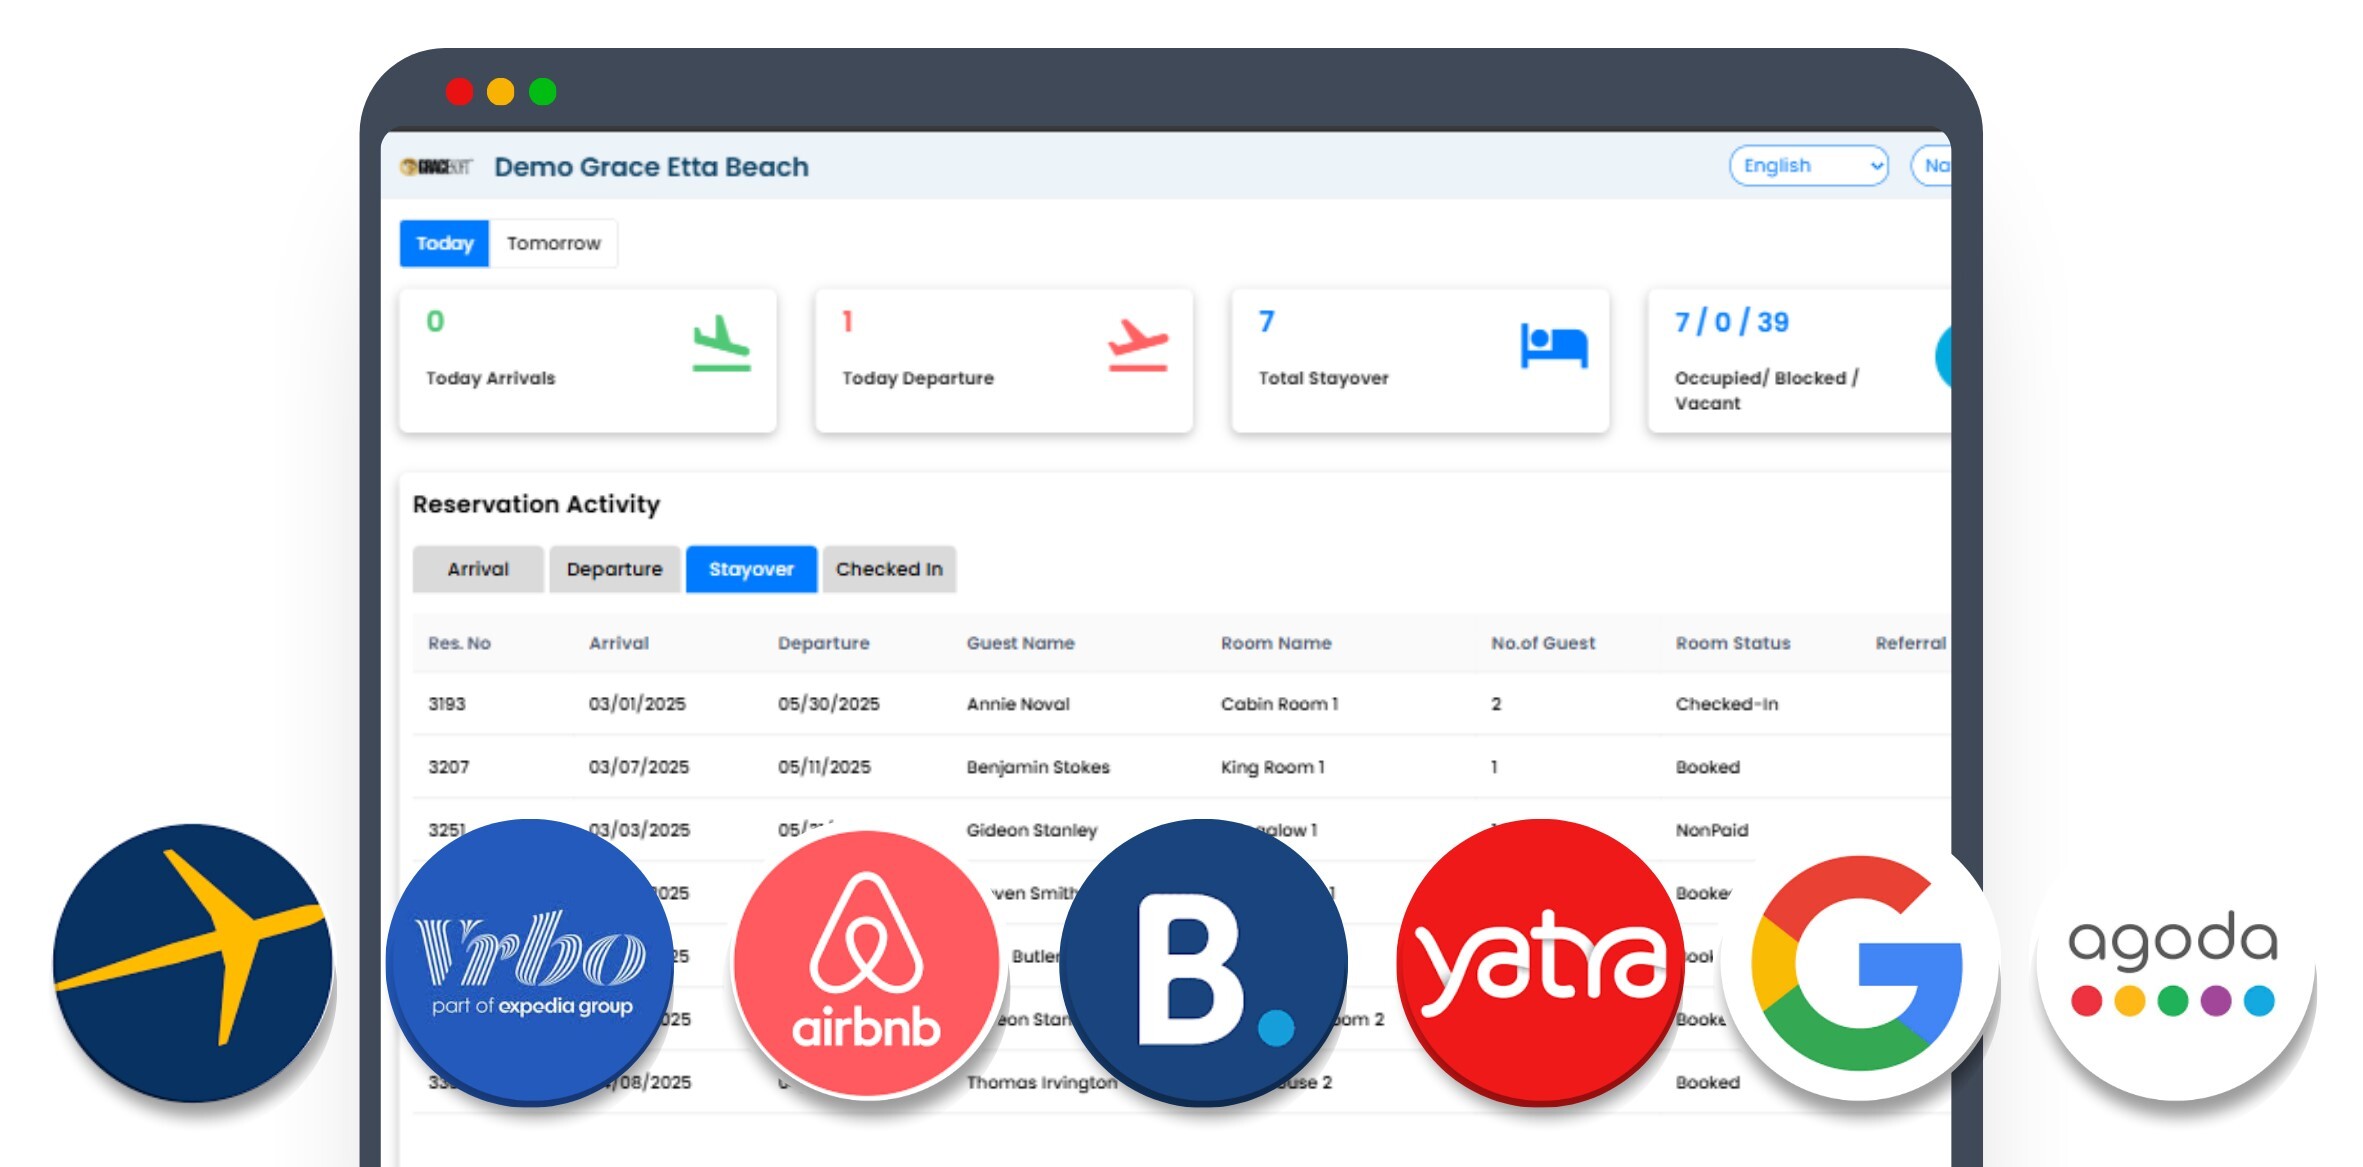Click departure date 05/30/2025

pyautogui.click(x=829, y=704)
